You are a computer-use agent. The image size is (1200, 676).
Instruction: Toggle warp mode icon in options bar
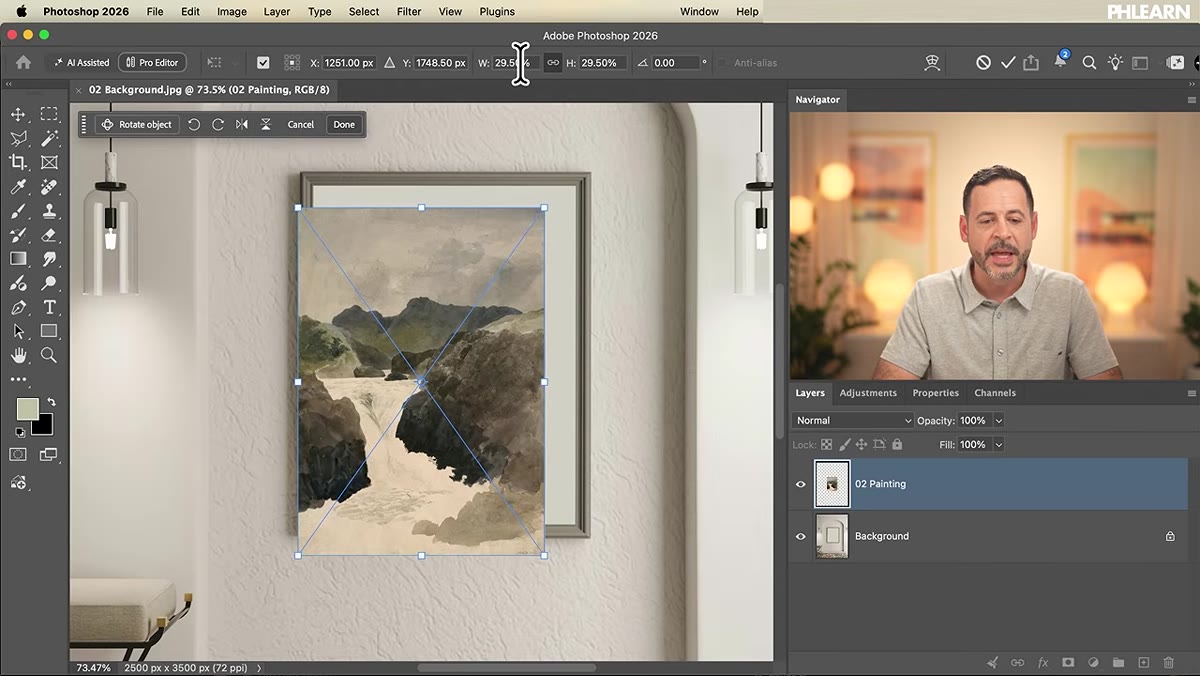[932, 62]
